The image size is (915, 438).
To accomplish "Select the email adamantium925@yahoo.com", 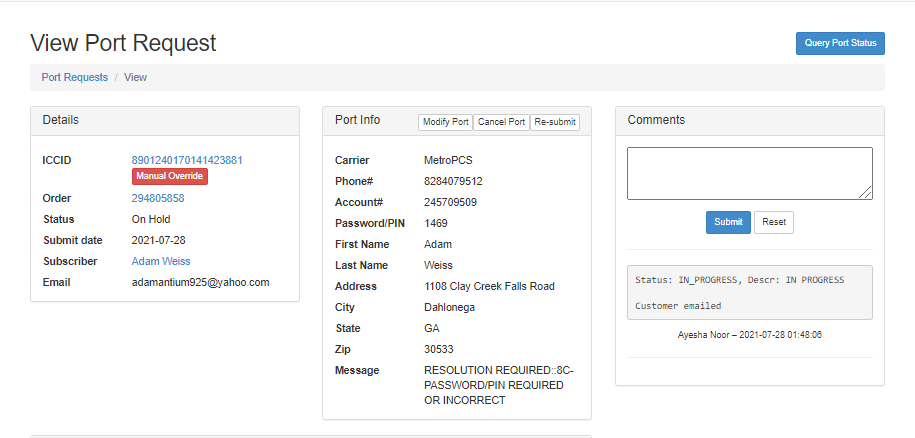I will pyautogui.click(x=200, y=282).
